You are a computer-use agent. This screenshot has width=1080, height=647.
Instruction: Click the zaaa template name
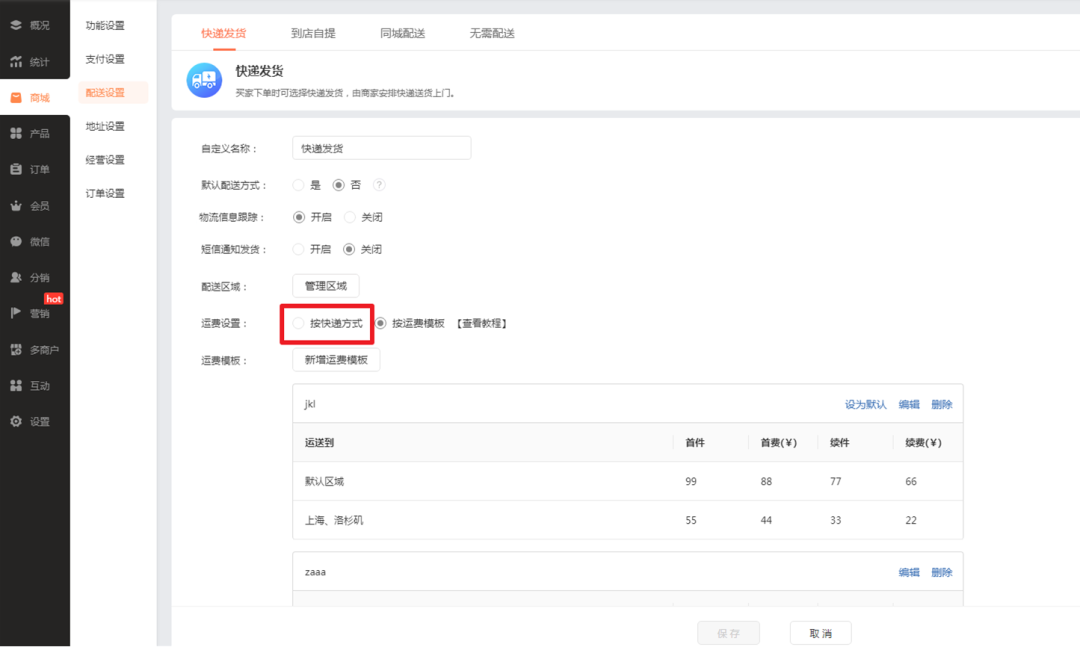click(x=315, y=572)
